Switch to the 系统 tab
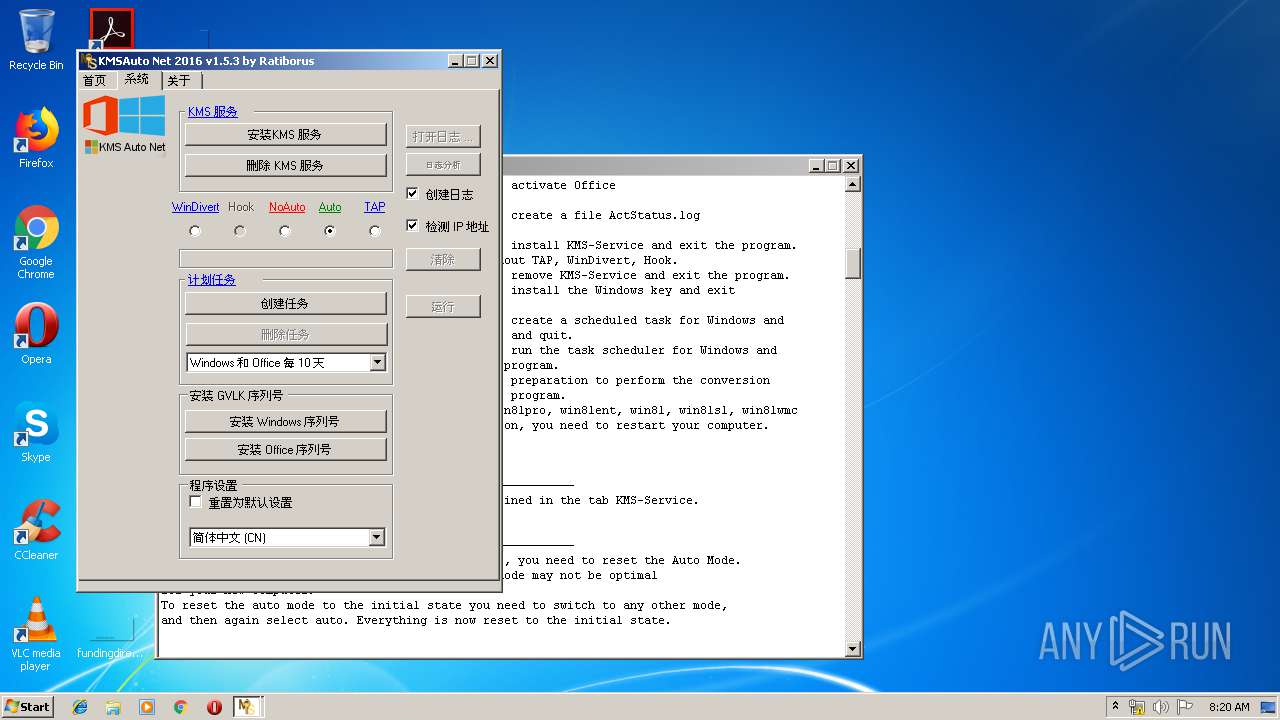 point(137,79)
